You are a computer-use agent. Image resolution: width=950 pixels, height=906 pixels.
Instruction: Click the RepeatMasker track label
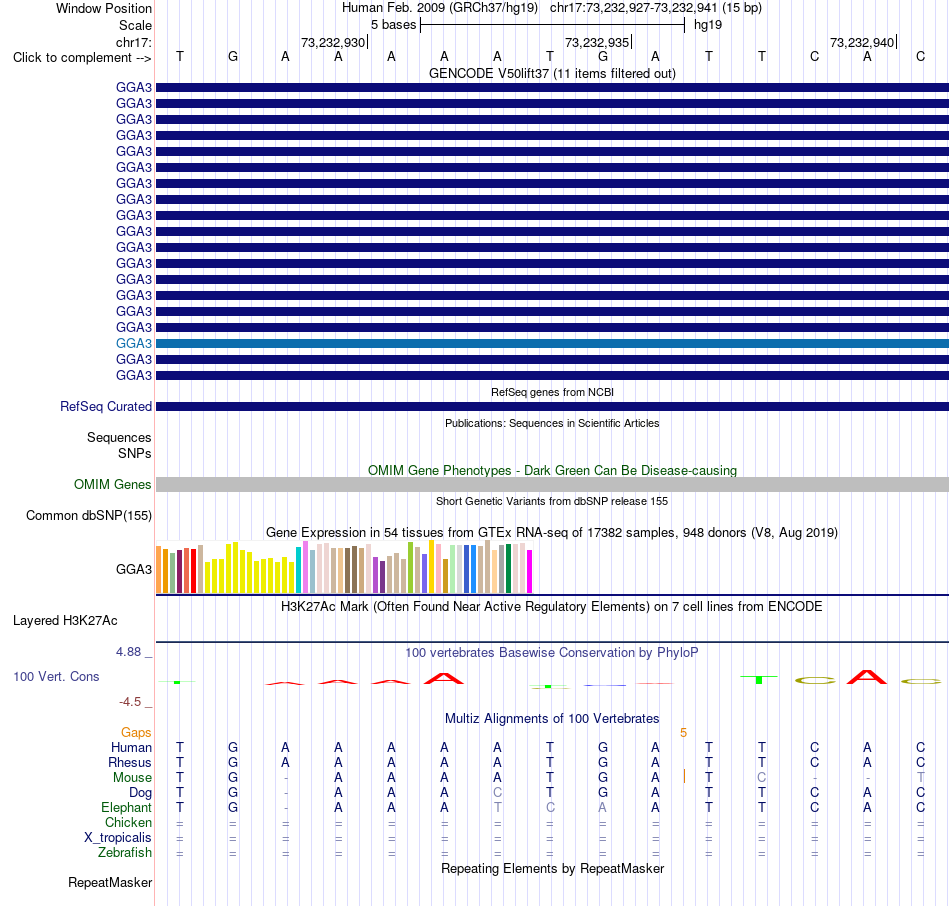[110, 882]
